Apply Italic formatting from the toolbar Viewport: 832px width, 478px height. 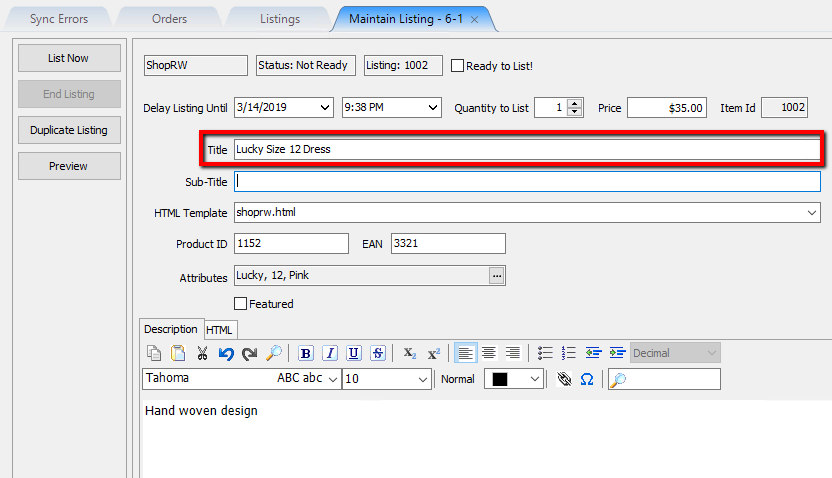[x=330, y=353]
